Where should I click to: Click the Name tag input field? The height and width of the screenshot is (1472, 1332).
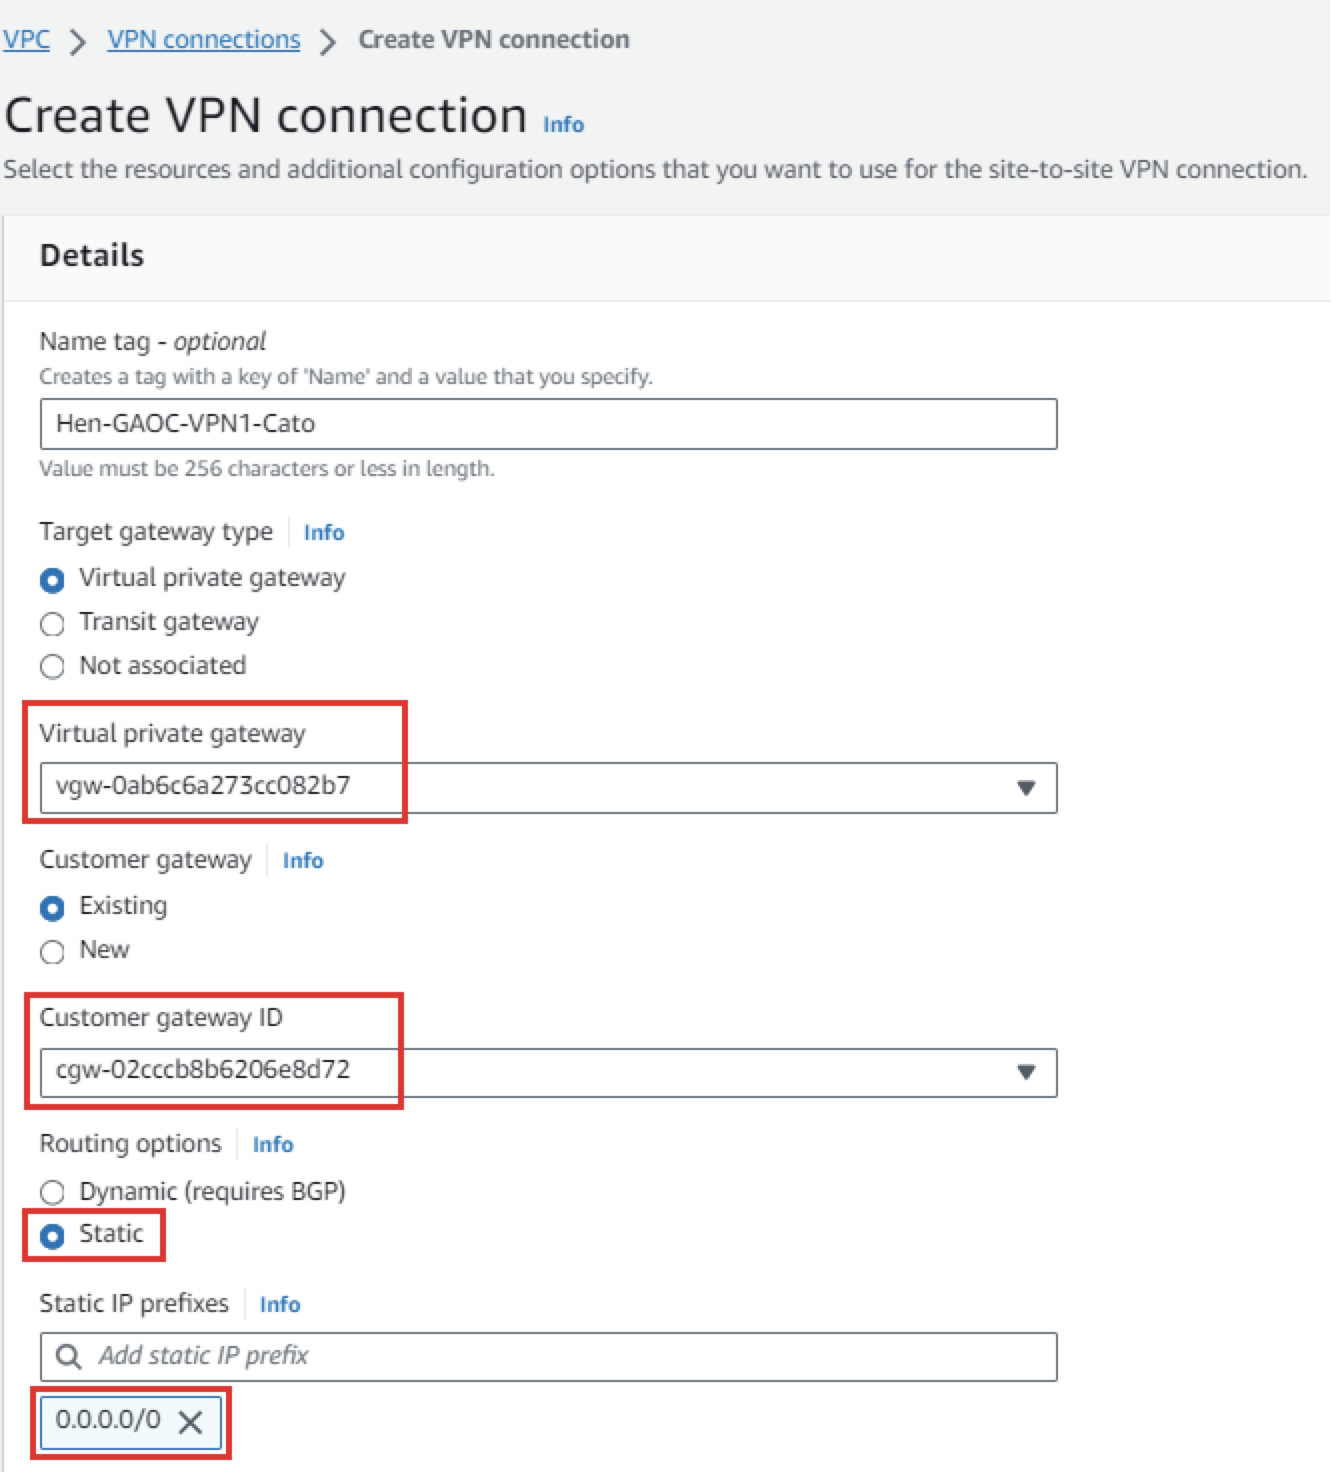click(x=548, y=424)
